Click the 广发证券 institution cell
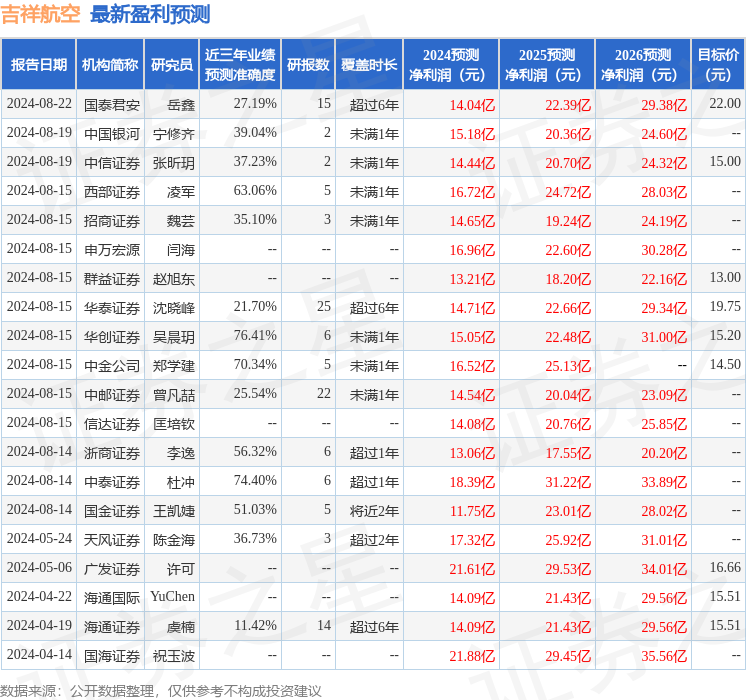Image resolution: width=746 pixels, height=700 pixels. (x=112, y=569)
